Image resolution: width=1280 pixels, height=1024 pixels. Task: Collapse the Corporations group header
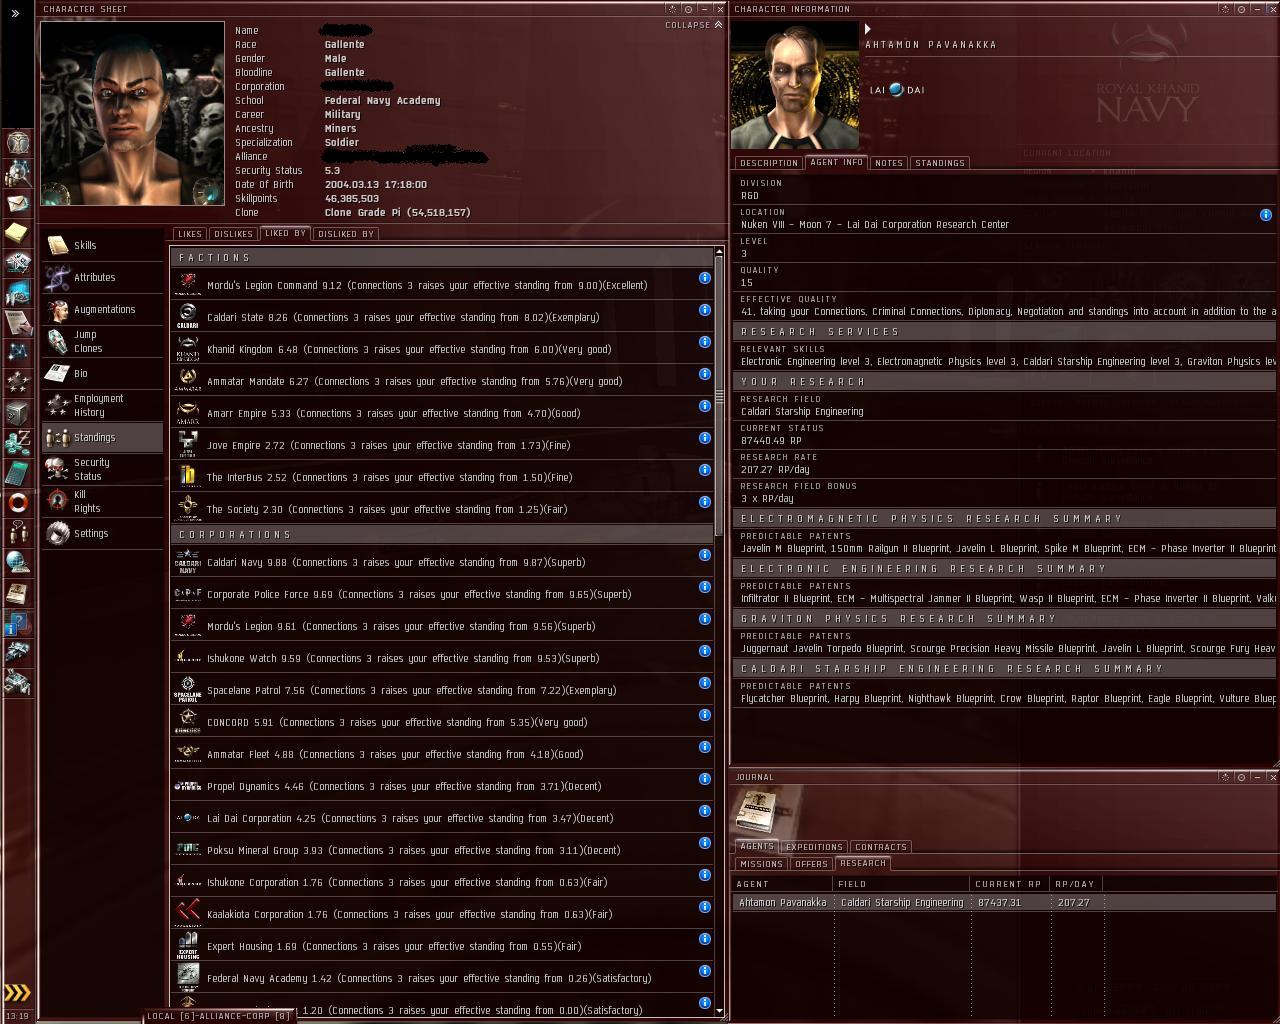(441, 534)
